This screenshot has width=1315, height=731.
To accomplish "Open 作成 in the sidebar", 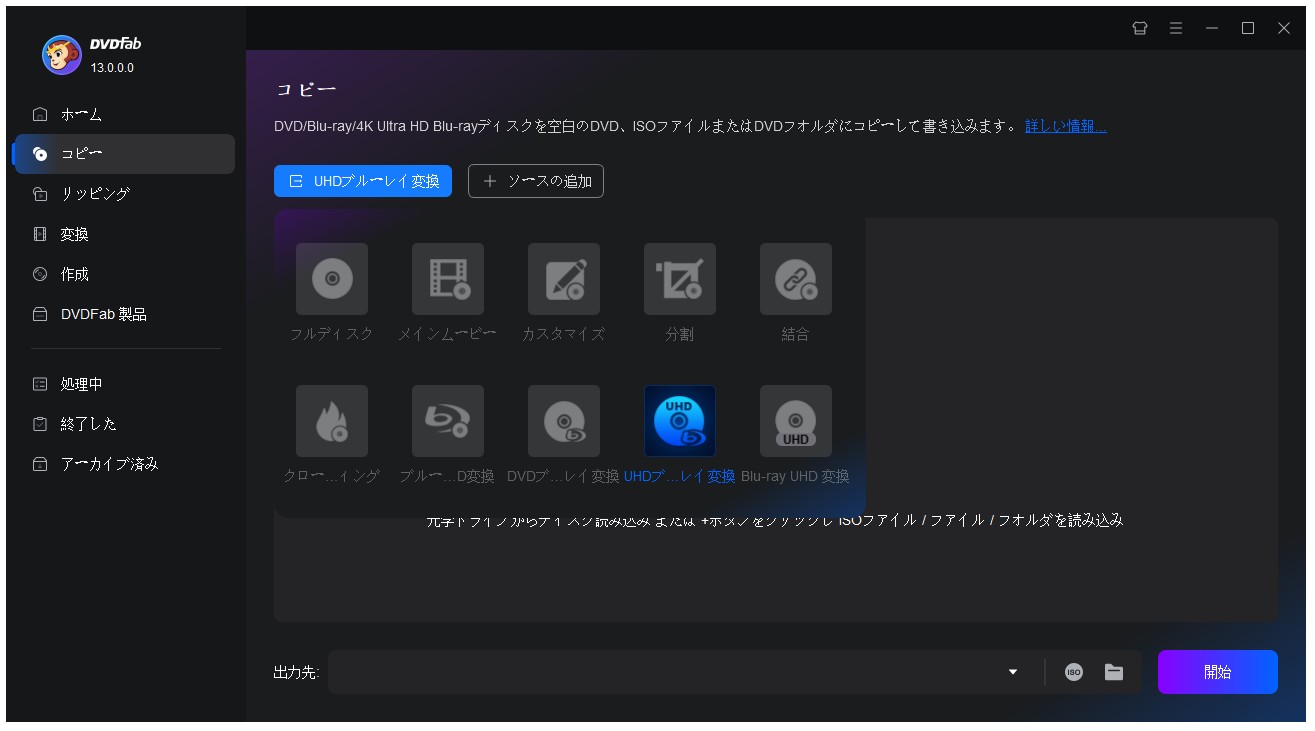I will 124,274.
